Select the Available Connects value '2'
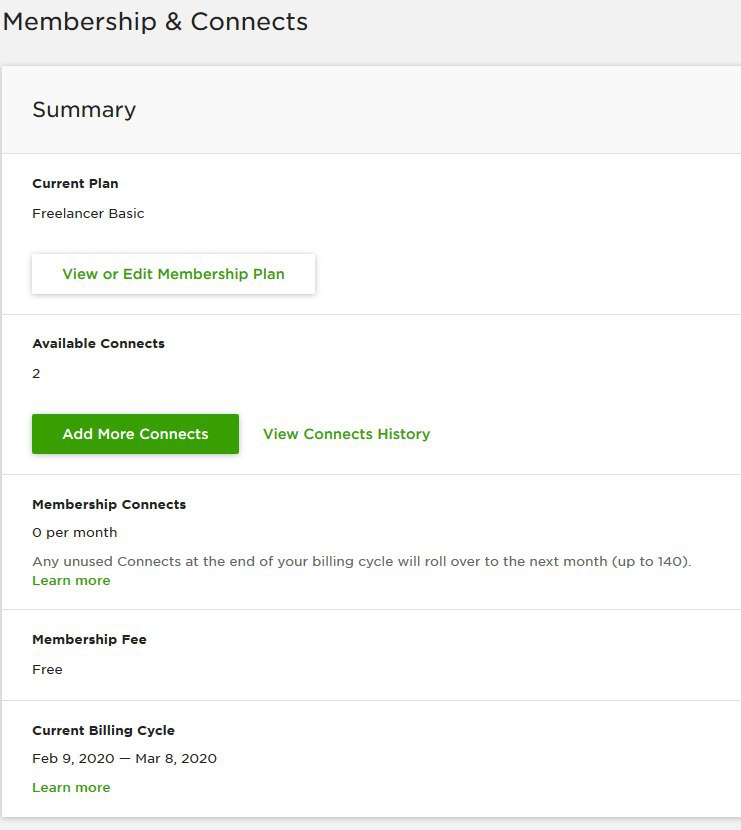Screen dimensions: 741x830 click(x=36, y=374)
